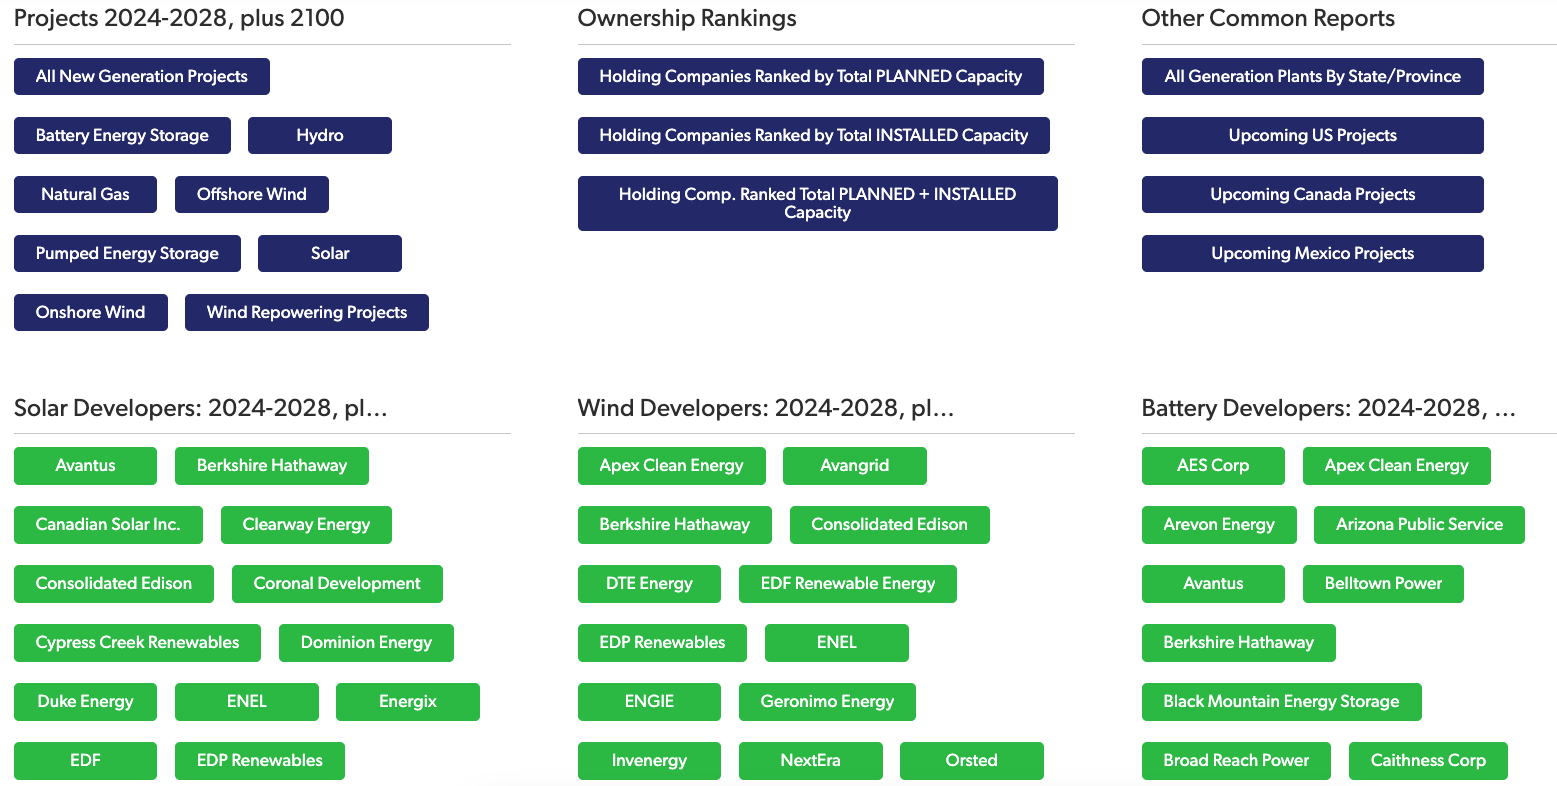Open Arevon Energy
Screen dimensions: 1557x786
coord(1219,524)
